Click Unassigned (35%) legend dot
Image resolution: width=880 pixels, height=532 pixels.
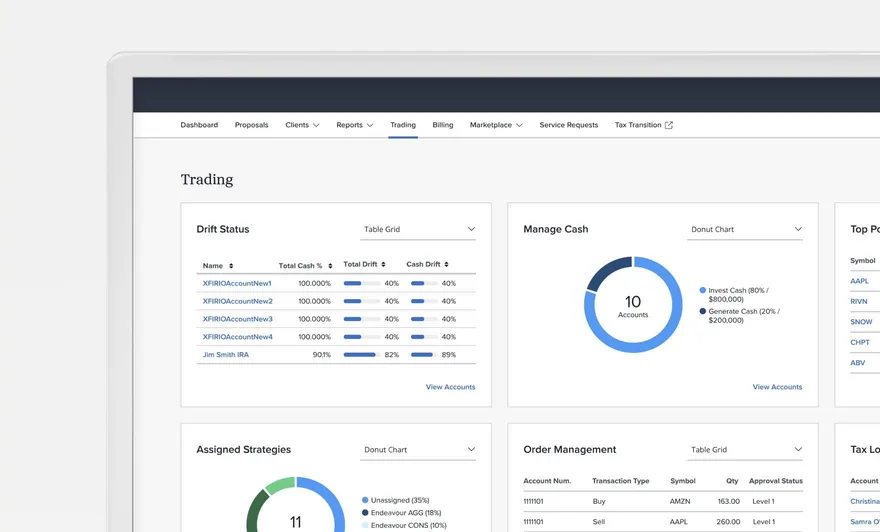(x=365, y=500)
